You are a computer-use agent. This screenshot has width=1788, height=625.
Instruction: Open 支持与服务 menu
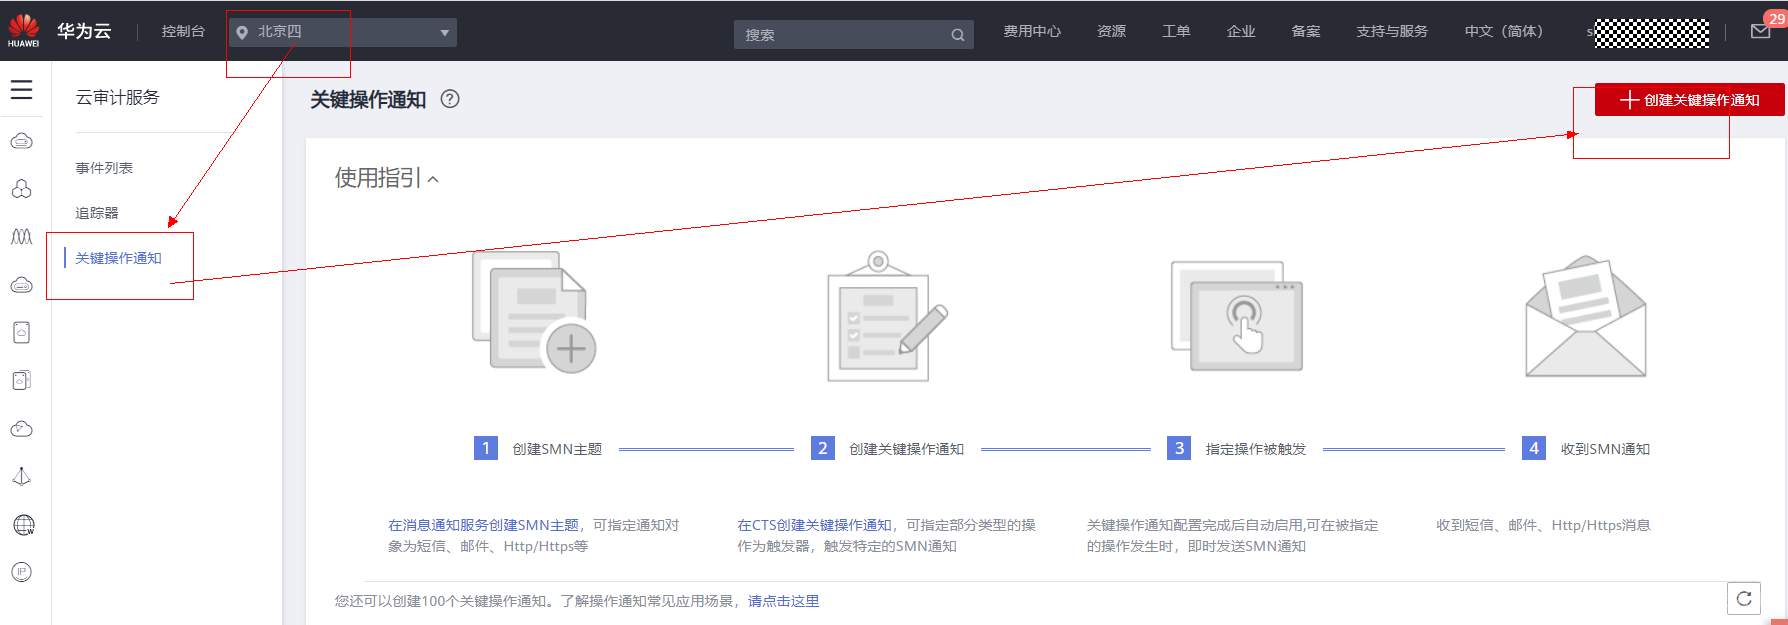[1392, 32]
